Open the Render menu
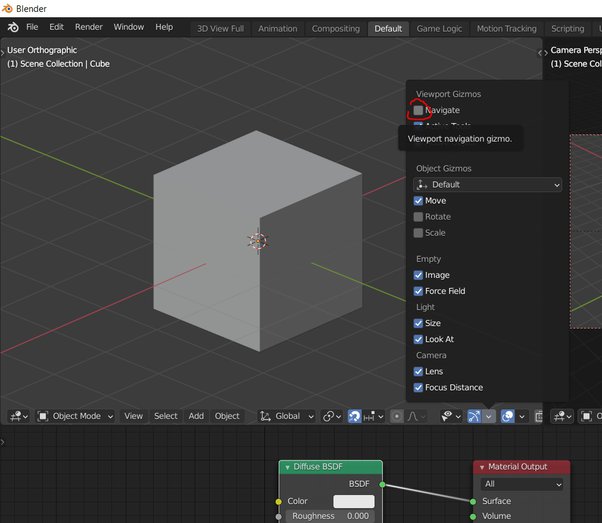Image resolution: width=602 pixels, height=523 pixels. click(89, 27)
